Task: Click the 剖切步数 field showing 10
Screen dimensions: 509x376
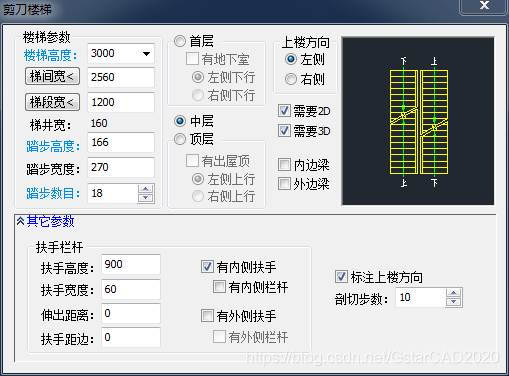Action: click(x=421, y=297)
